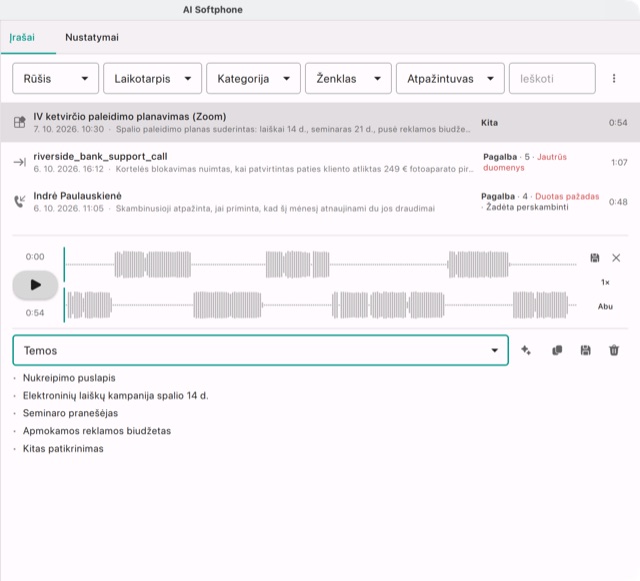
Task: Save the topics notes
Action: [x=585, y=350]
